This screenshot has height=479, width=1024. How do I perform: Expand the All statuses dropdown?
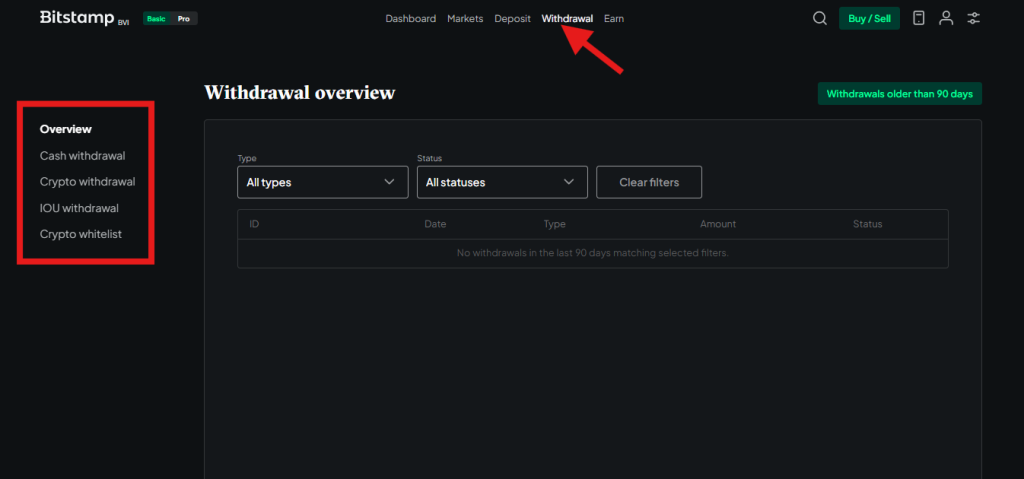click(502, 182)
